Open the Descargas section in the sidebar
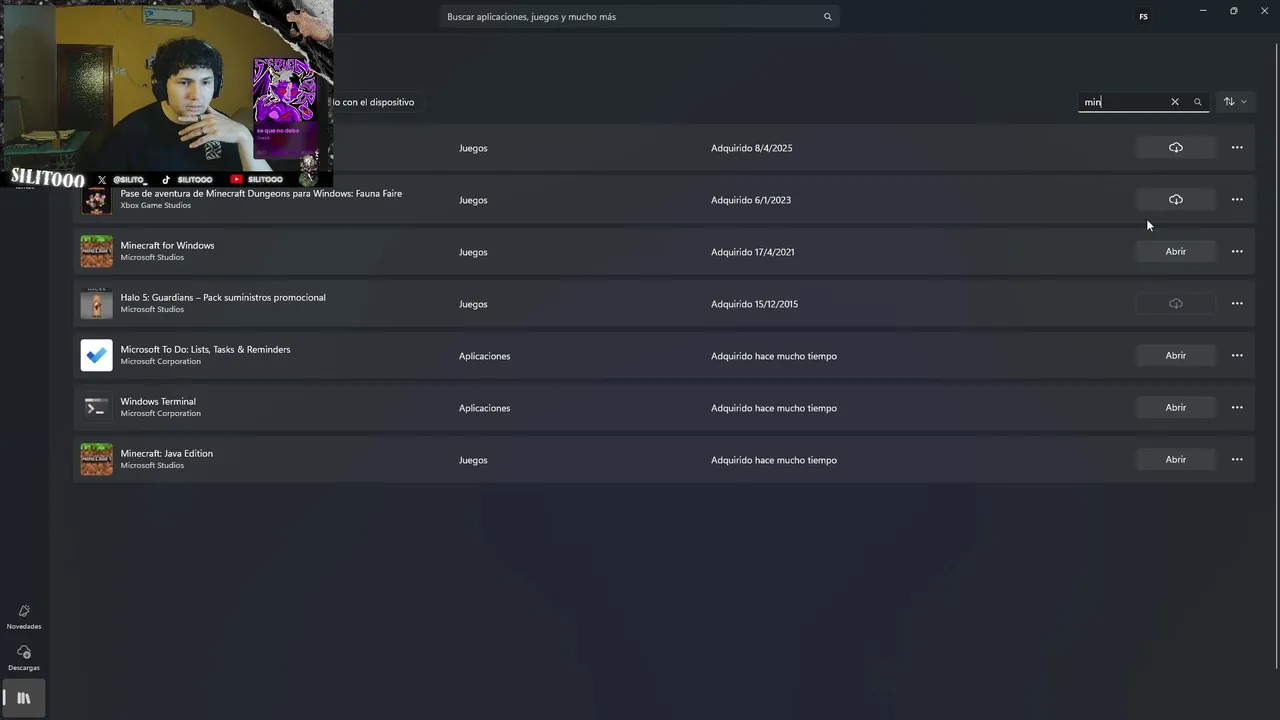Image resolution: width=1280 pixels, height=720 pixels. (24, 658)
